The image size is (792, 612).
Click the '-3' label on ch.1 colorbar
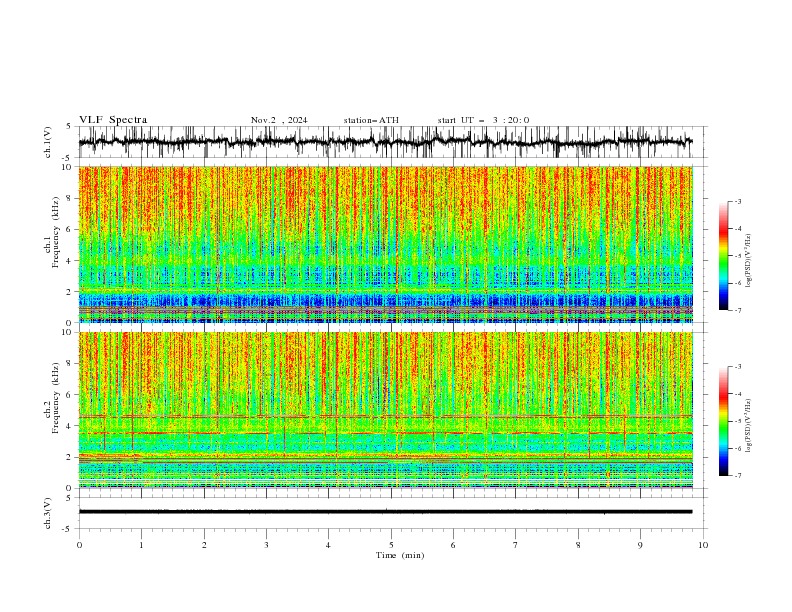(x=738, y=201)
